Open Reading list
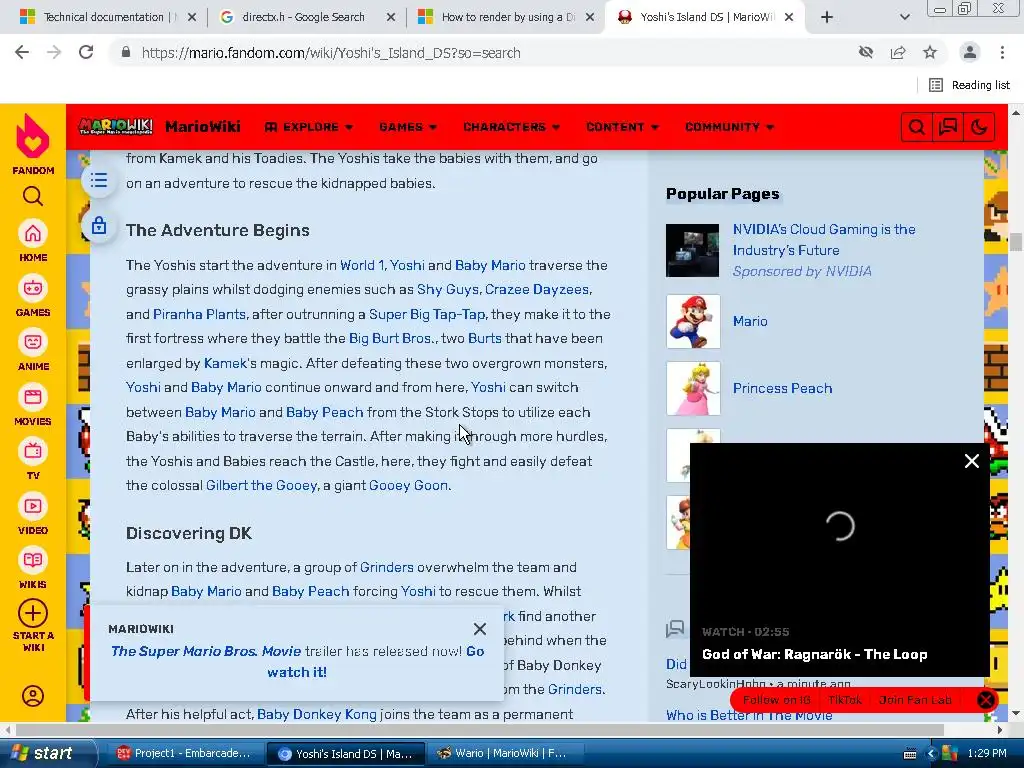Image resolution: width=1024 pixels, height=768 pixels. [x=969, y=85]
